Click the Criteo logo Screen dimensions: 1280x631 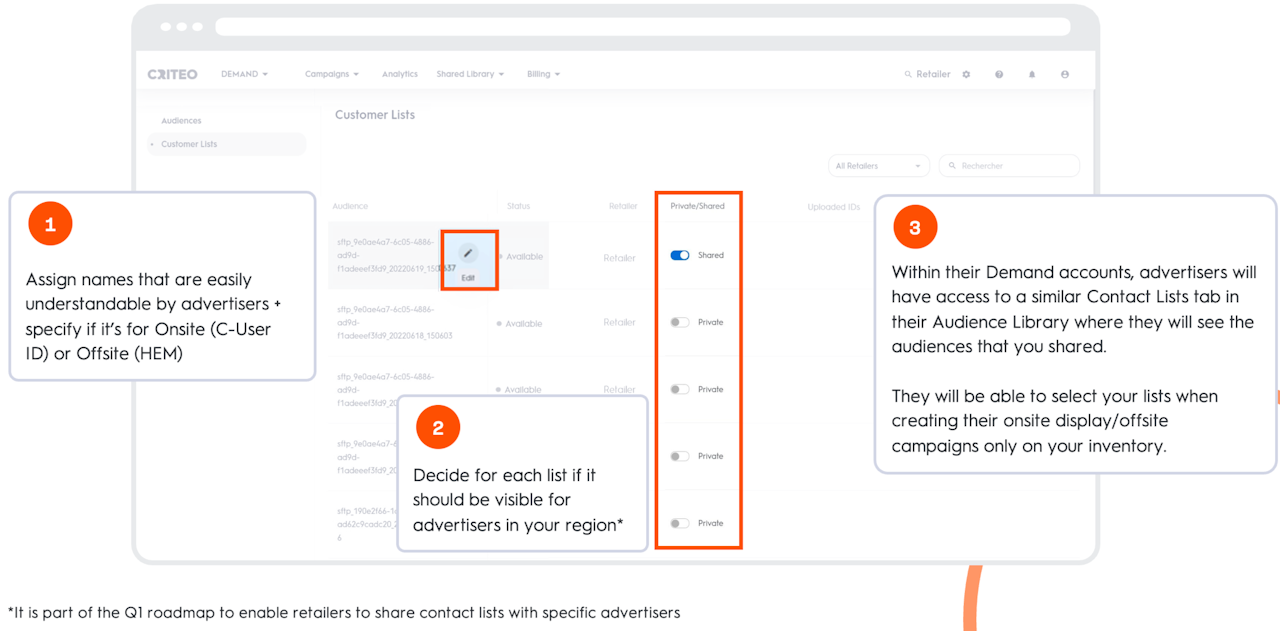172,74
